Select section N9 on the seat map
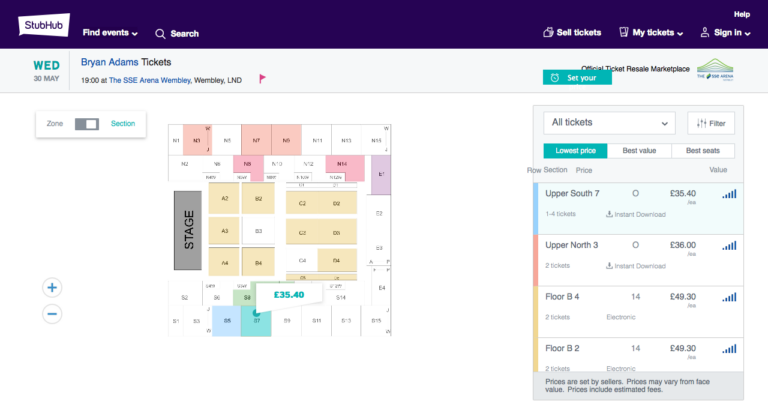768x419 pixels. coord(286,140)
